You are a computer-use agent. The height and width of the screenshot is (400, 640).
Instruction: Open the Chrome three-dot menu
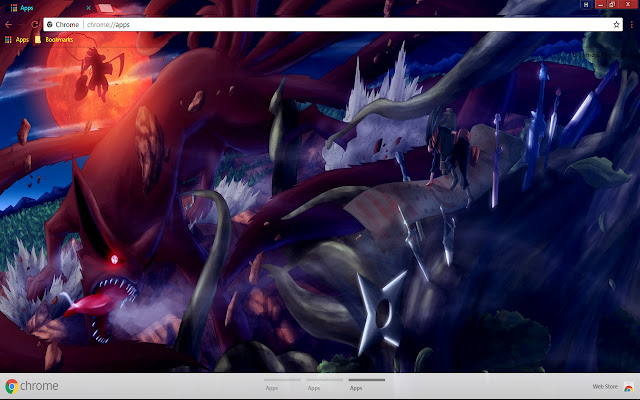click(631, 24)
